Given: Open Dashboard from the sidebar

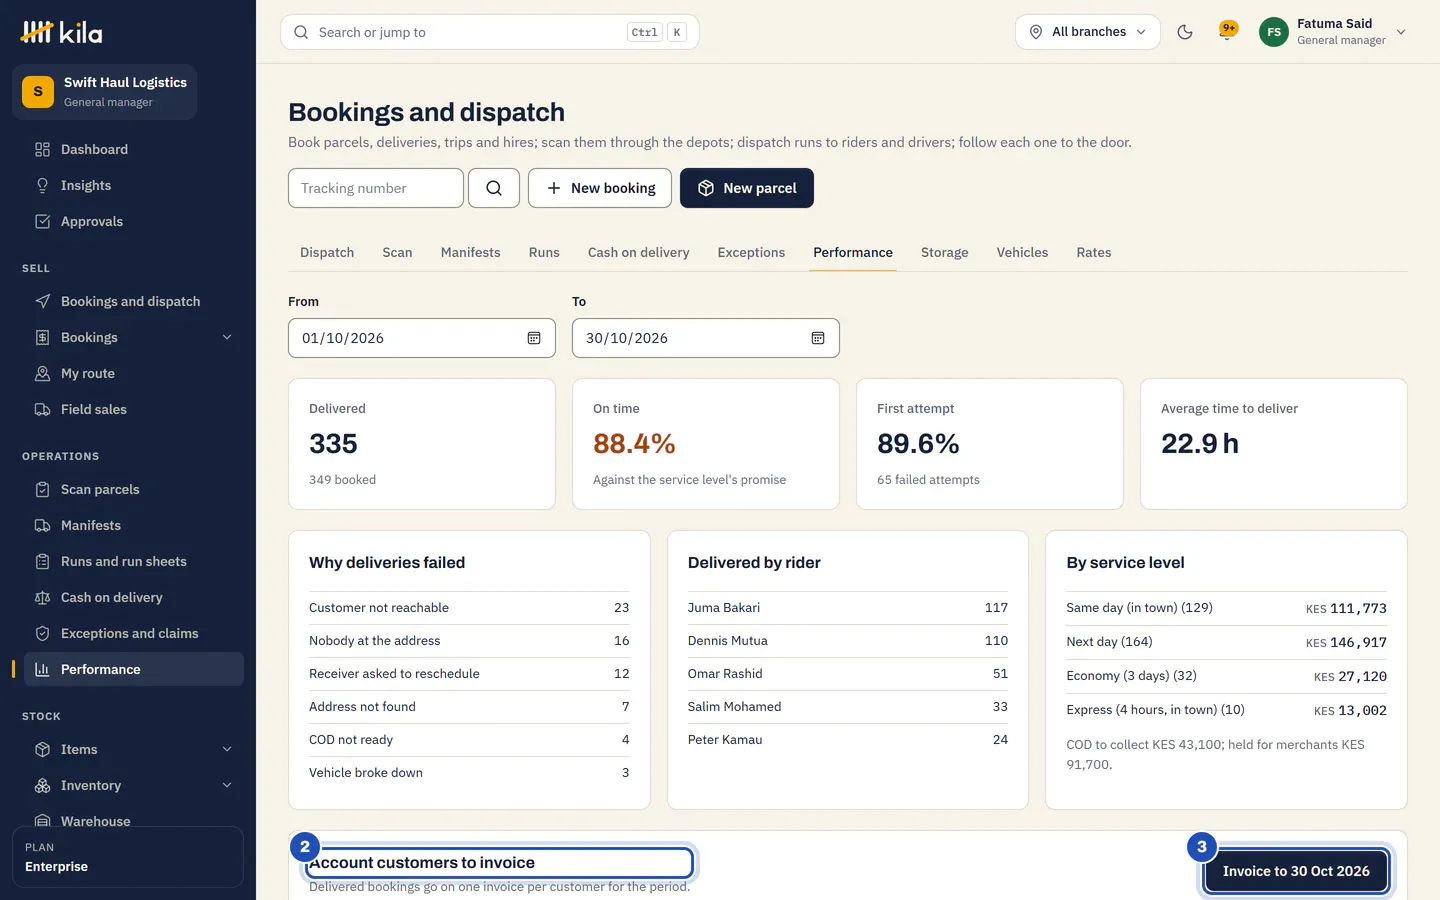Looking at the screenshot, I should (x=134, y=149).
